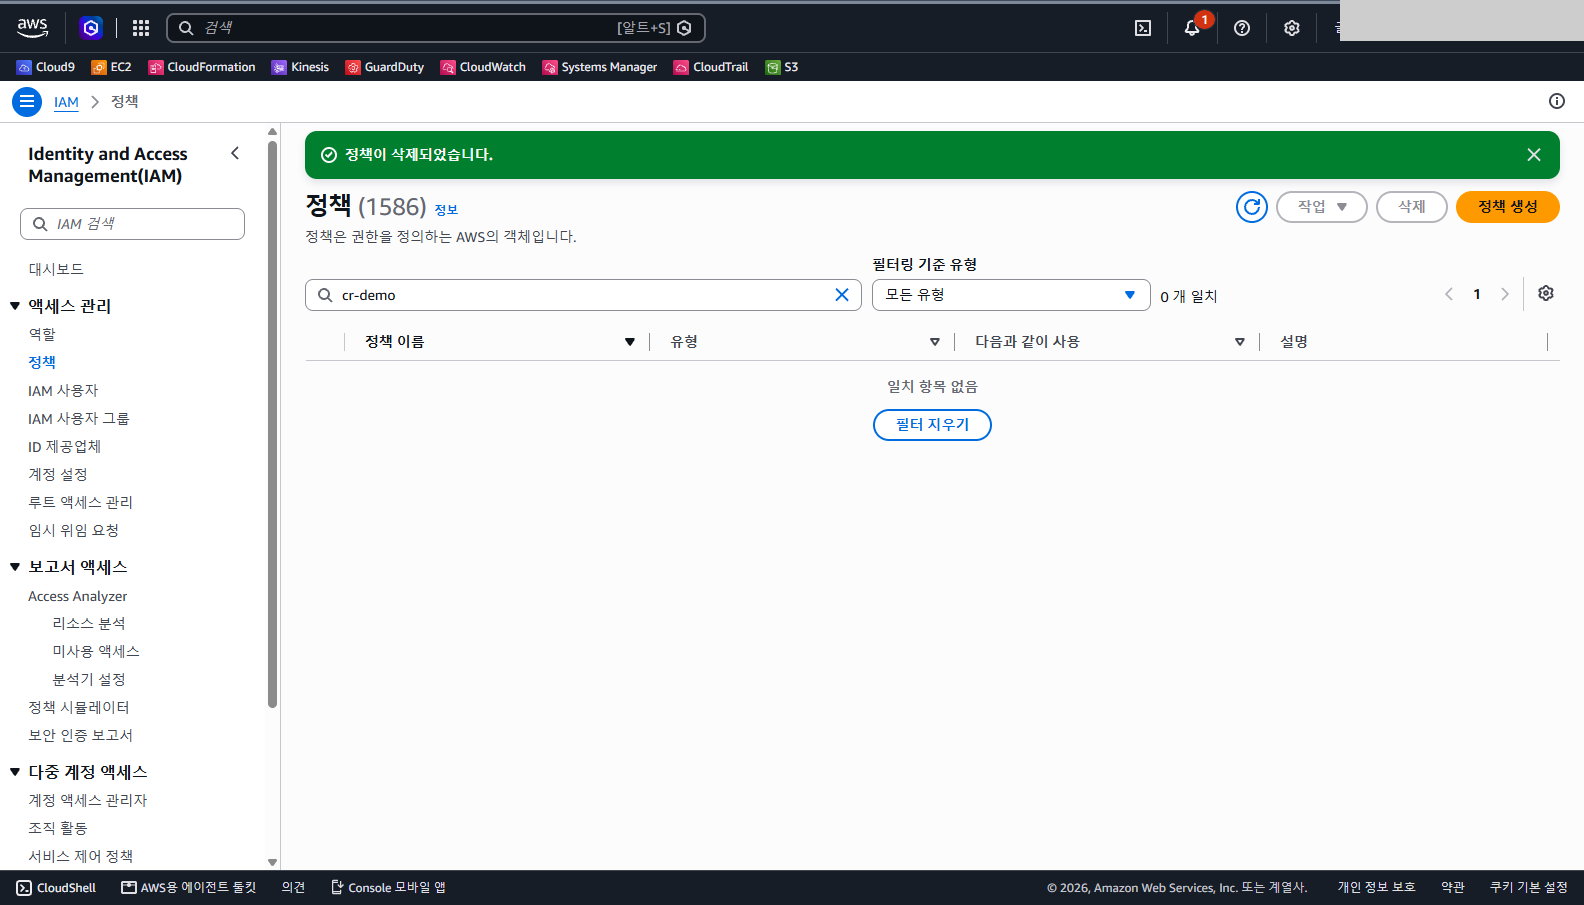The height and width of the screenshot is (905, 1584).
Task: Dismiss the policy deleted success banner
Action: (1534, 155)
